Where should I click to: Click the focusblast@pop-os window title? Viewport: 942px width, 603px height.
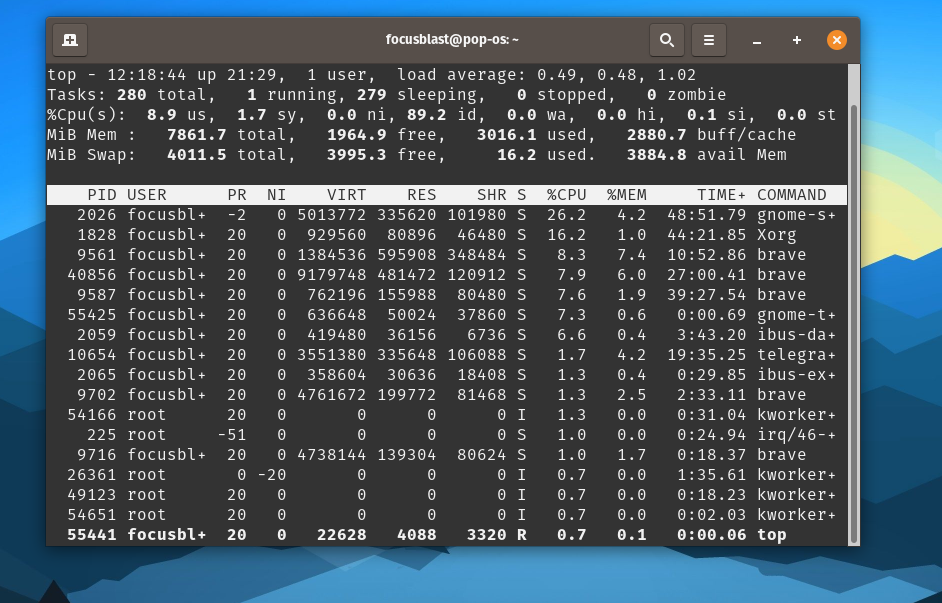click(x=452, y=40)
